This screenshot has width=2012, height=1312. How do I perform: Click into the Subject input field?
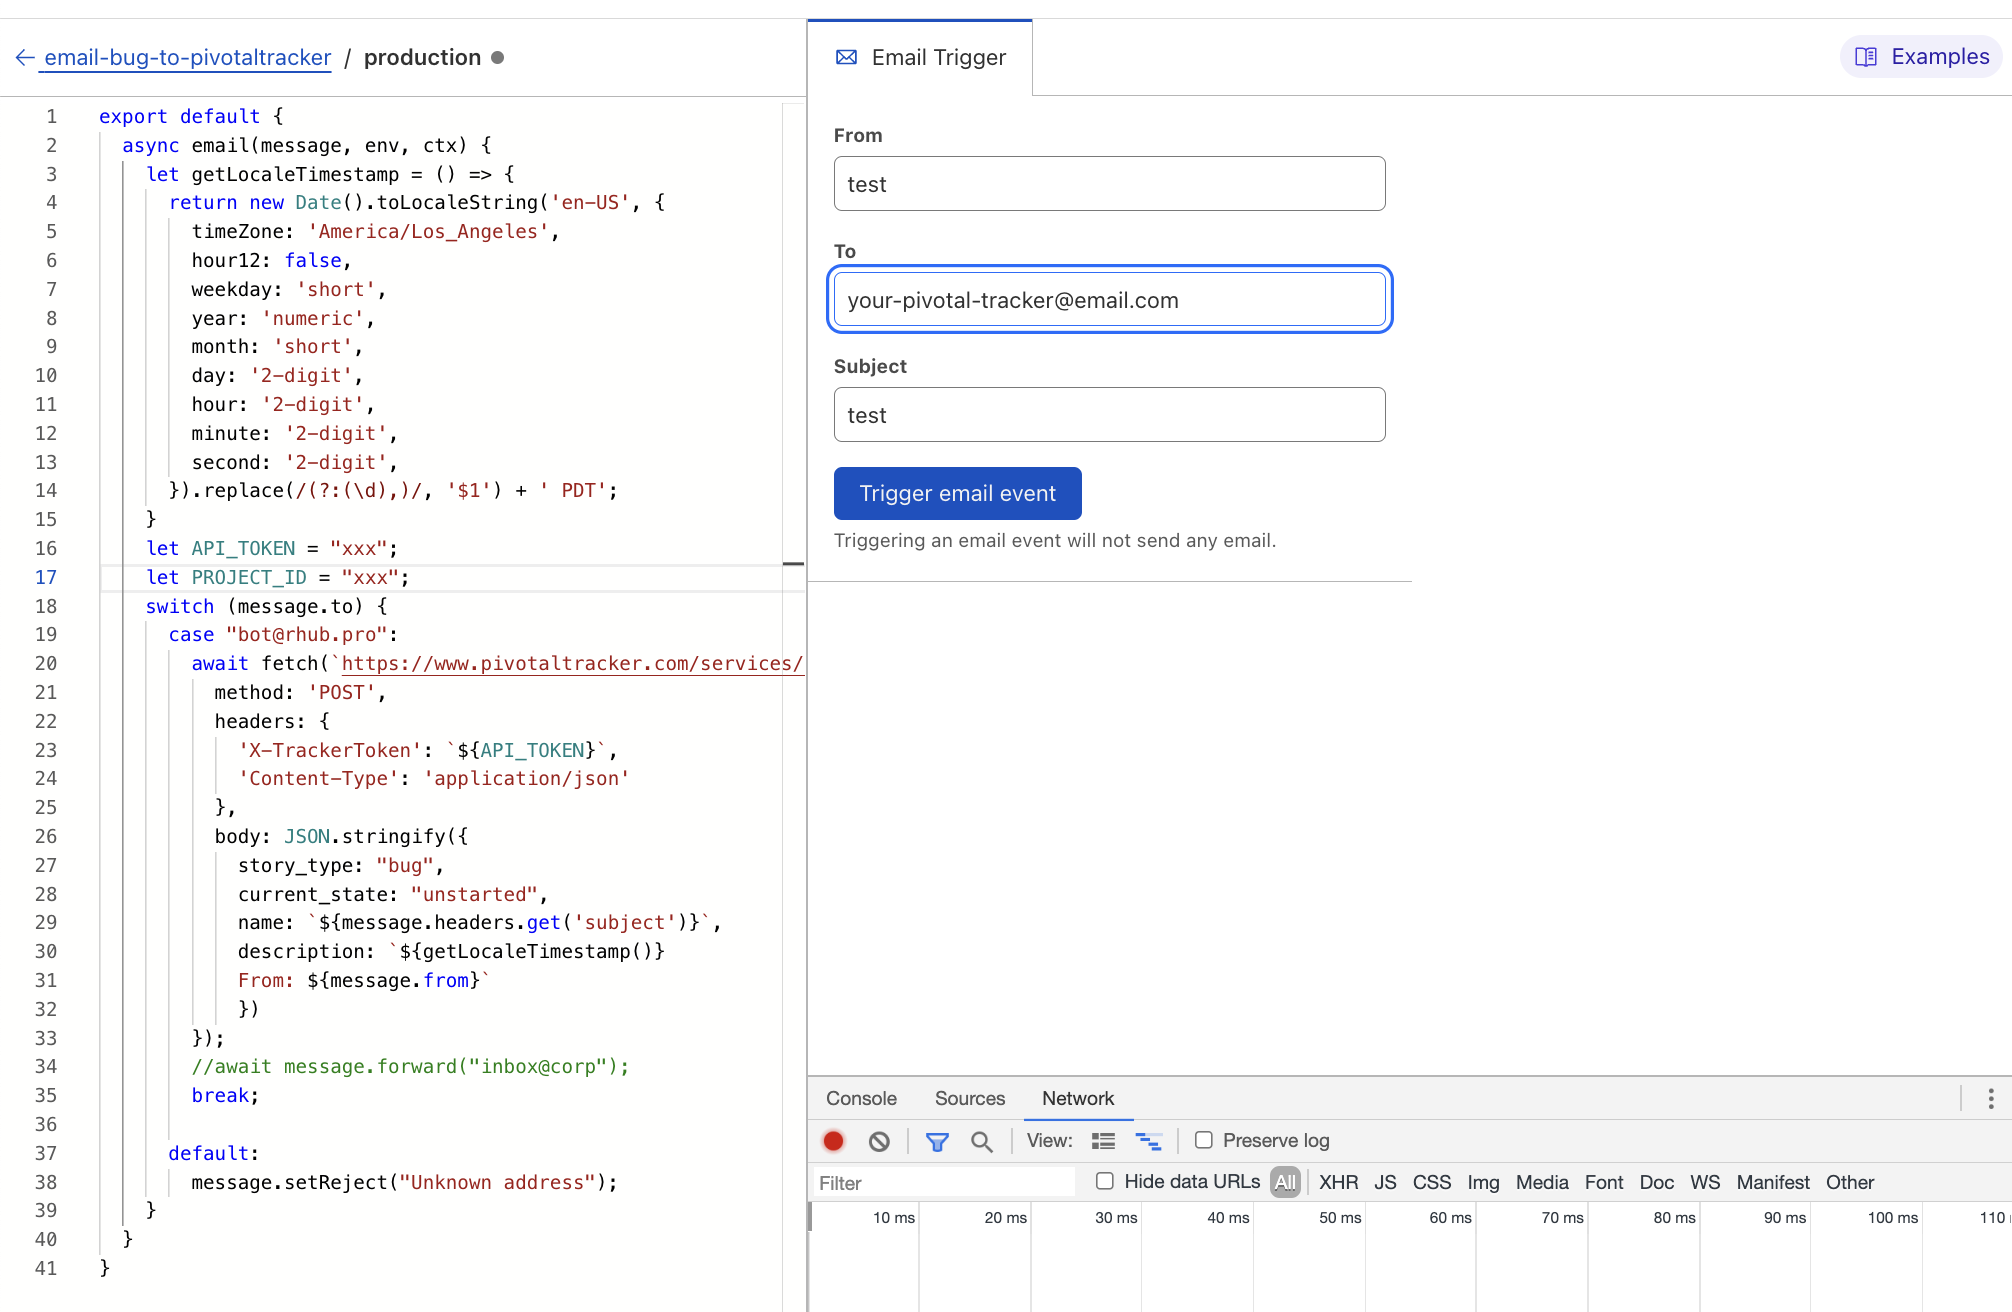point(1109,415)
